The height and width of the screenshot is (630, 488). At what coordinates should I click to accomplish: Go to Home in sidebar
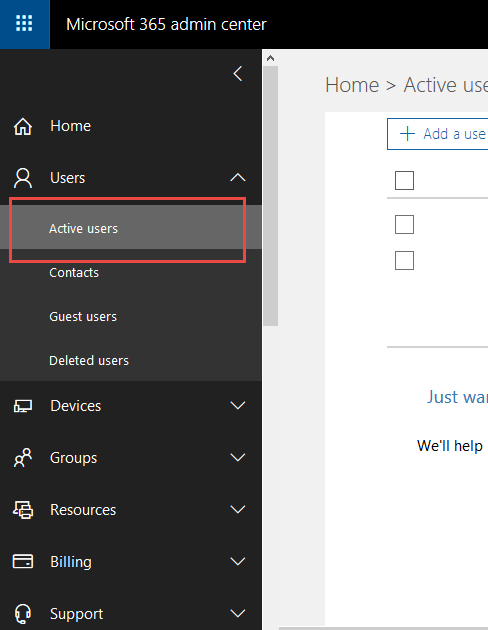point(71,126)
